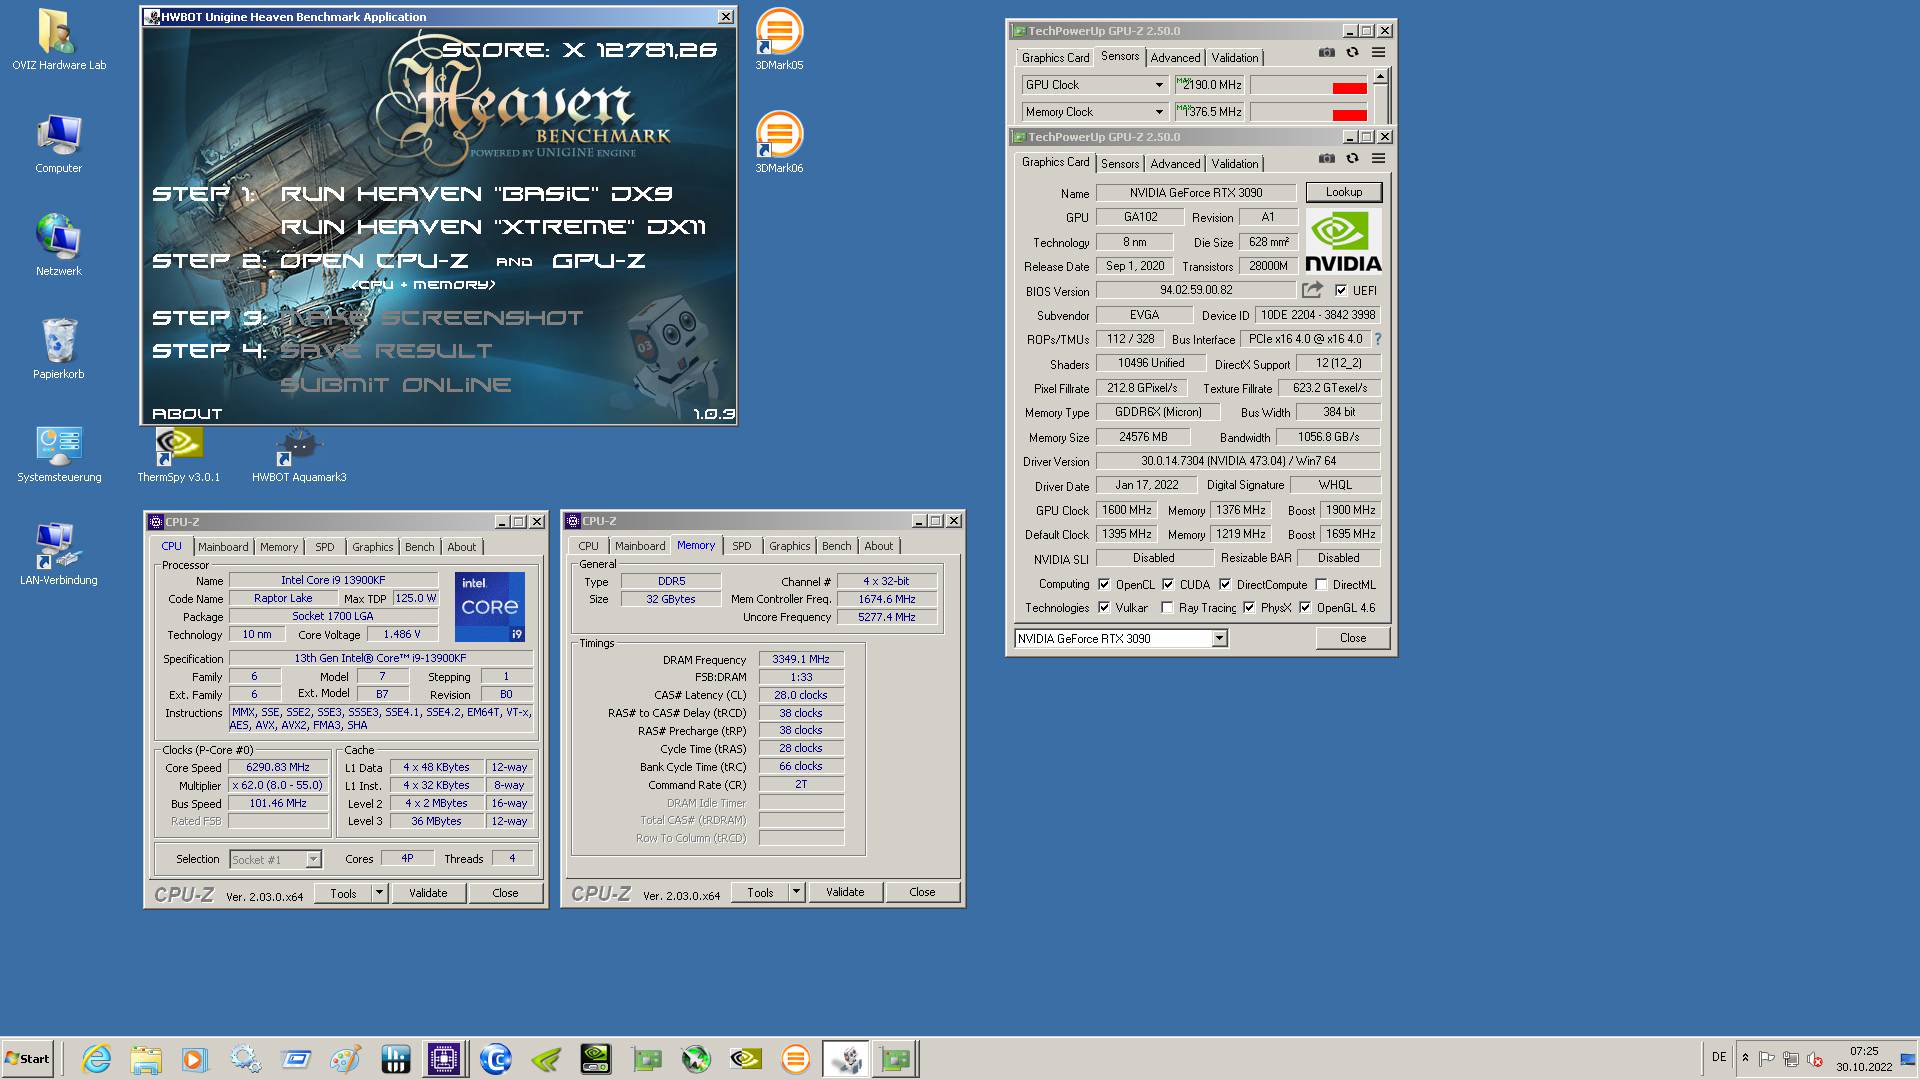Click the scroll-up arrow in GPU-Z Sensors
This screenshot has width=1920, height=1080.
click(1380, 77)
